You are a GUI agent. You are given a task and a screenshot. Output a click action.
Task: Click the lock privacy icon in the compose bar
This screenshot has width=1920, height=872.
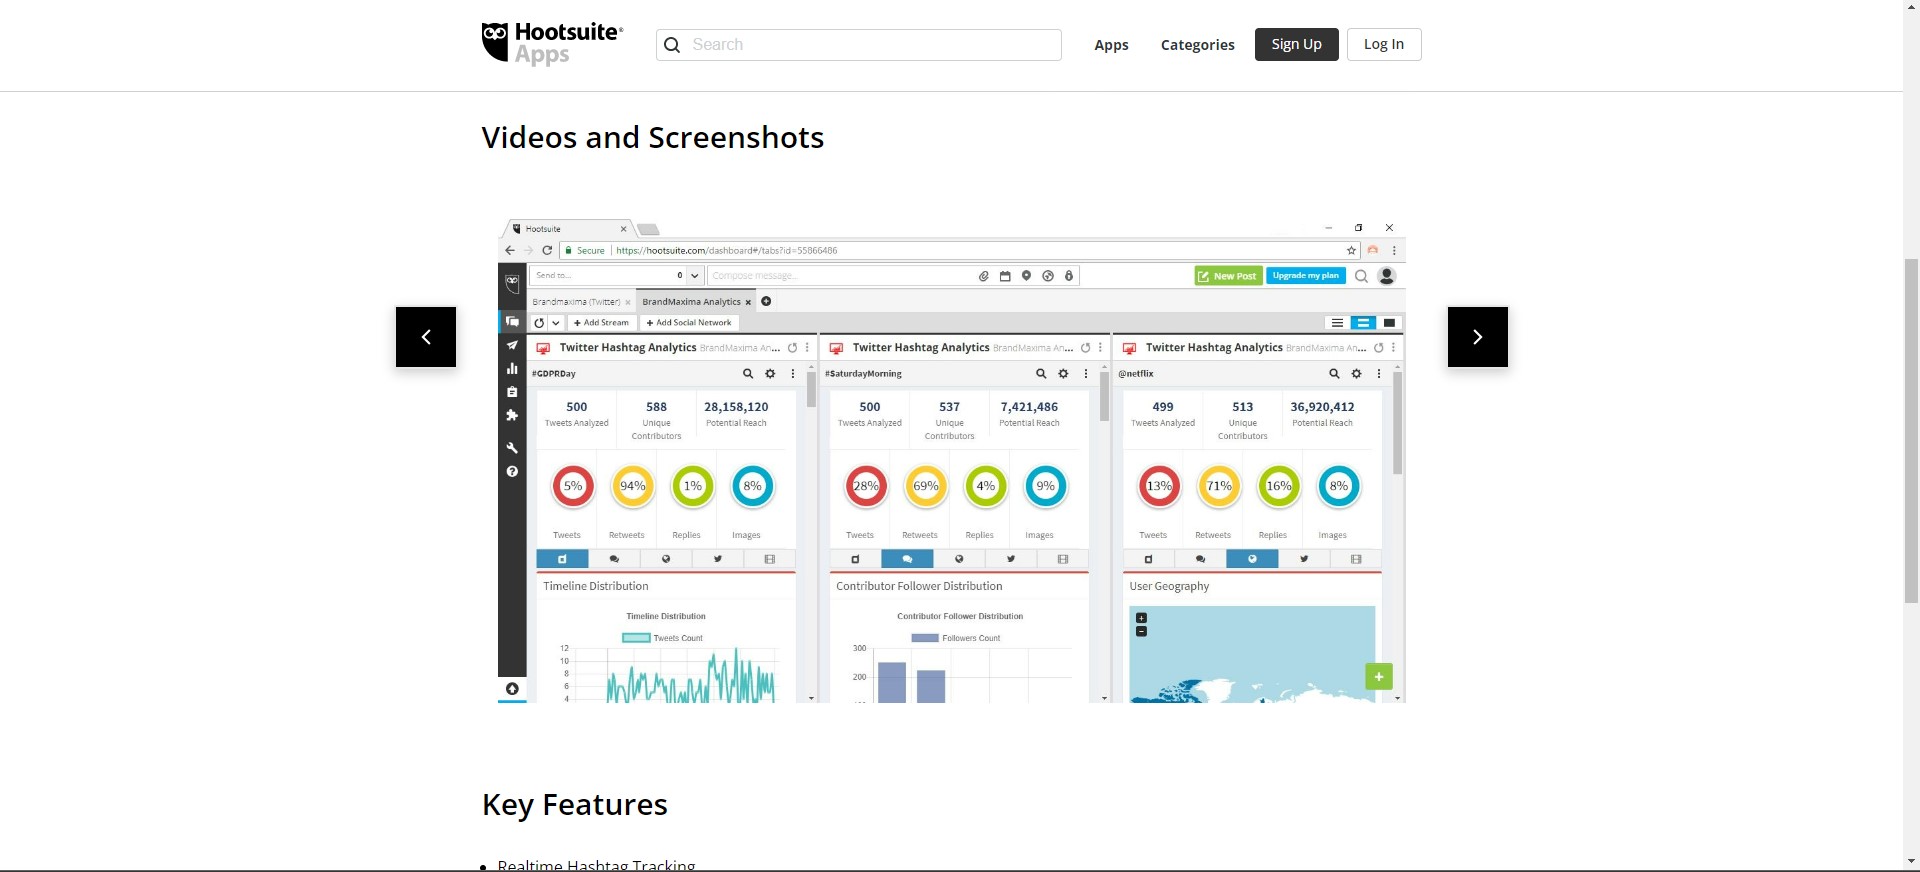(1069, 276)
